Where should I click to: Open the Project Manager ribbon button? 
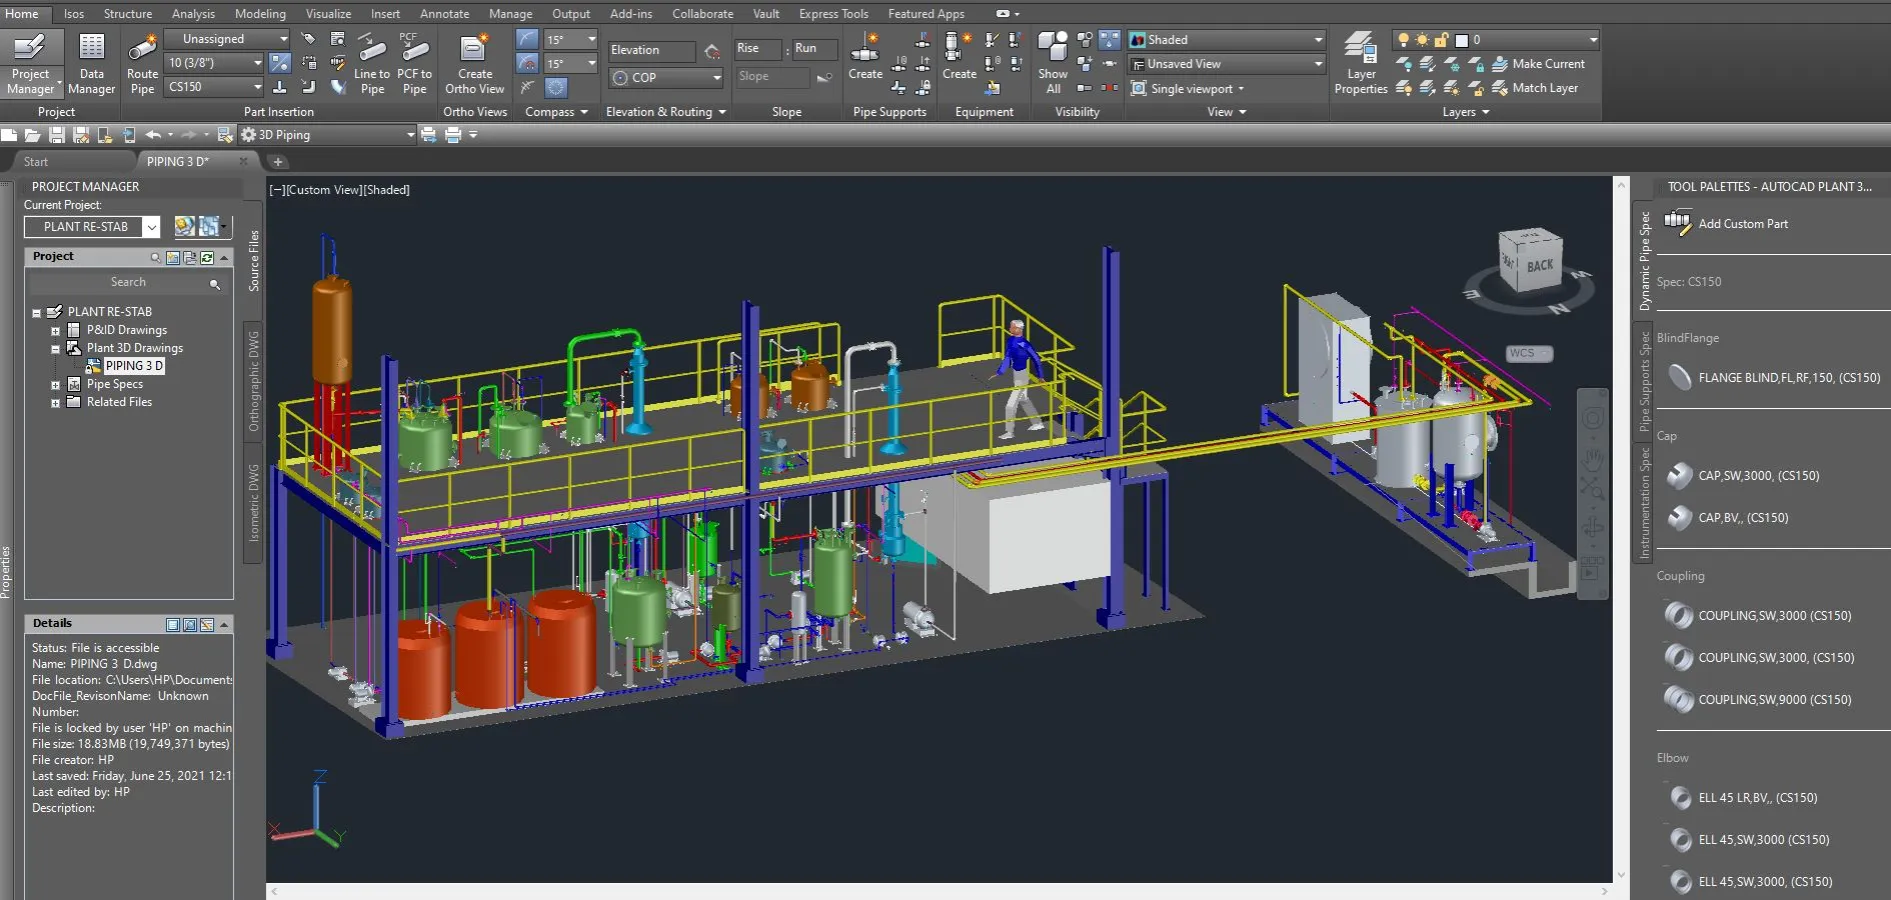pyautogui.click(x=31, y=64)
